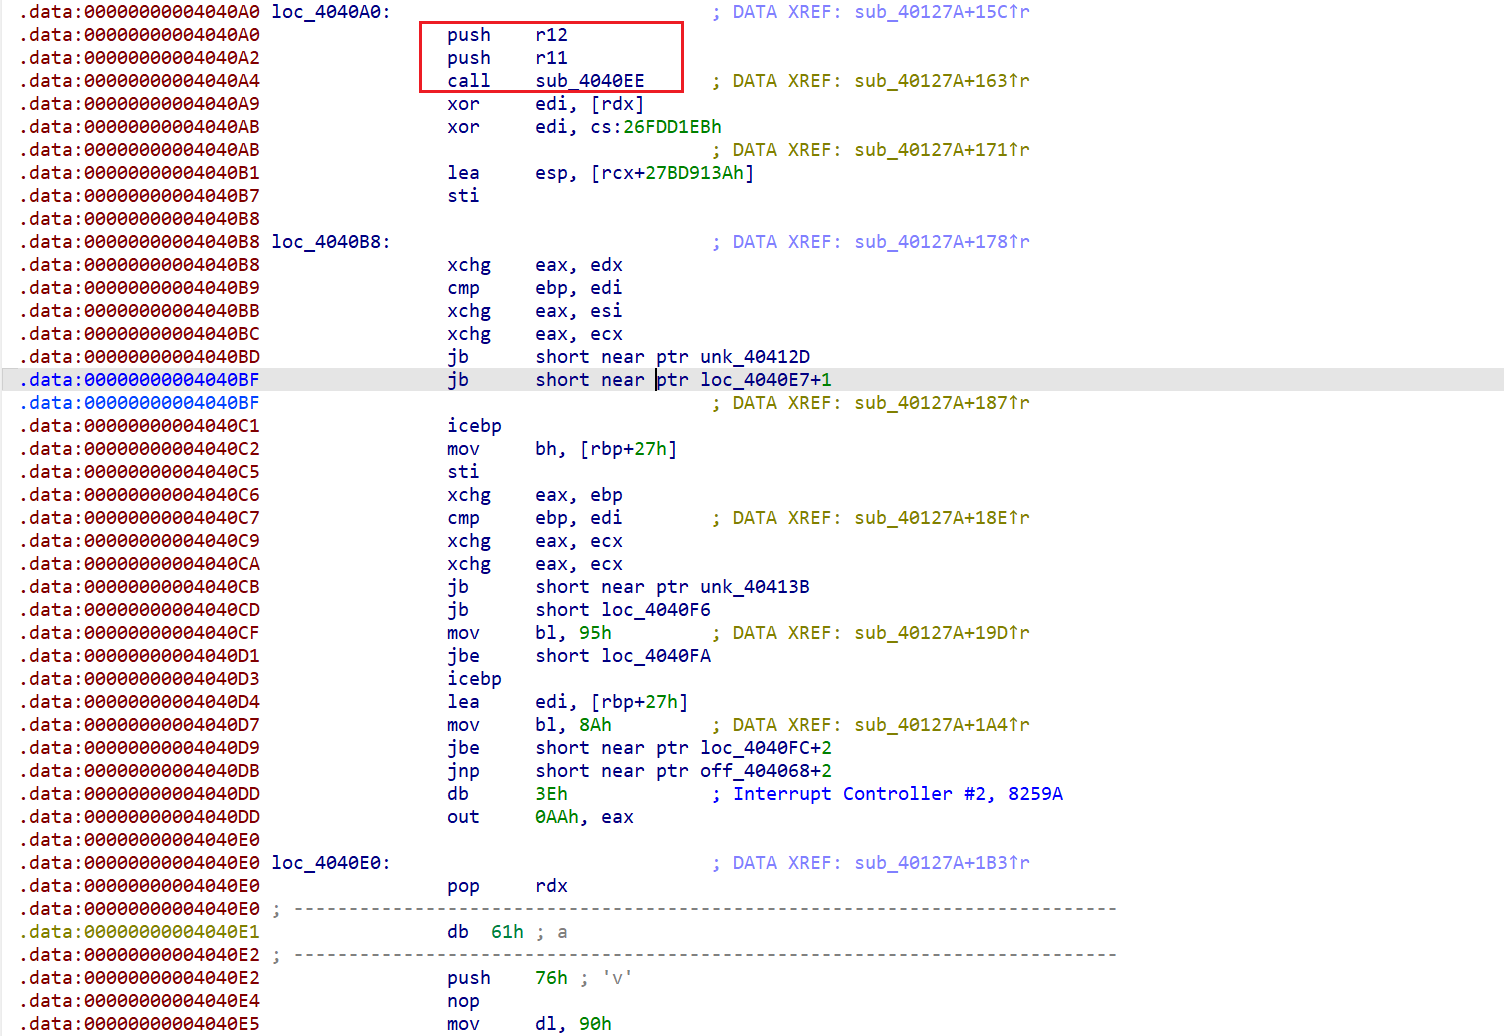Viewport: 1504px width, 1036px height.
Task: Open xref sub_40127A+1B3
Action: point(940,862)
